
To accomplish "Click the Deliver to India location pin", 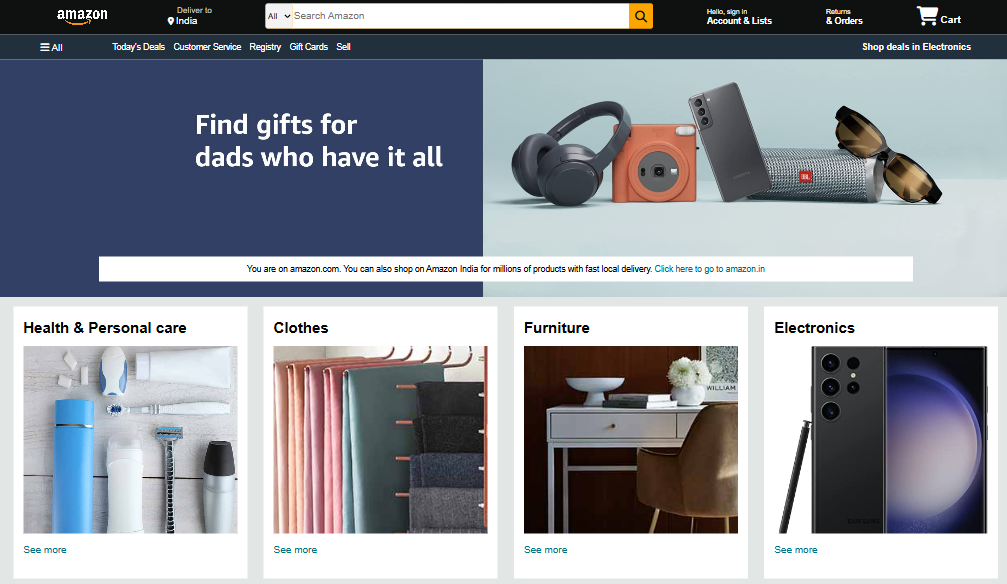I will (x=171, y=21).
